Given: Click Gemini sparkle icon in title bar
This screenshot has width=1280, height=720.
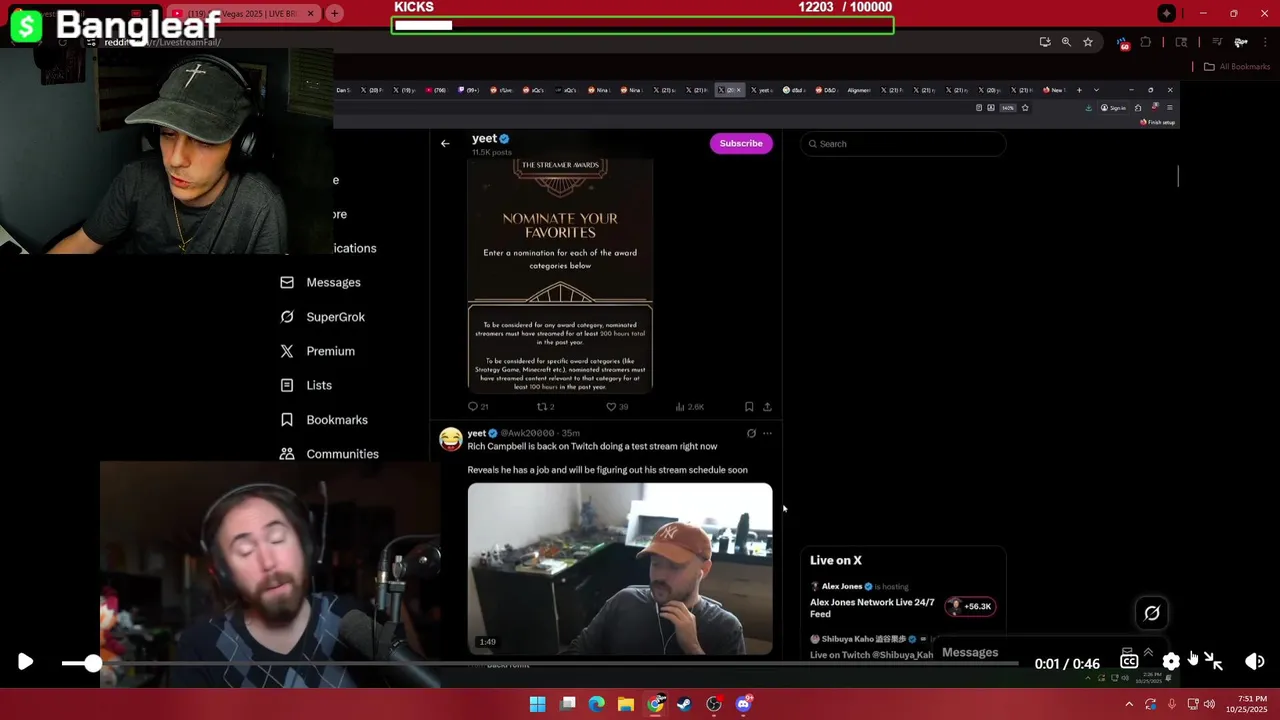Looking at the screenshot, I should (x=1166, y=13).
